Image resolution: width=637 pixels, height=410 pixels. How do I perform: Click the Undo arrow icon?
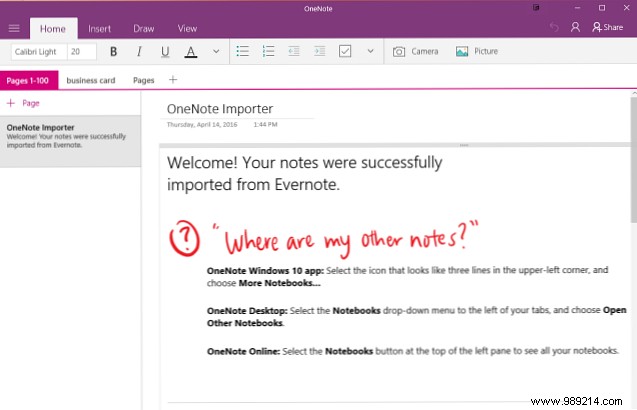[x=554, y=27]
